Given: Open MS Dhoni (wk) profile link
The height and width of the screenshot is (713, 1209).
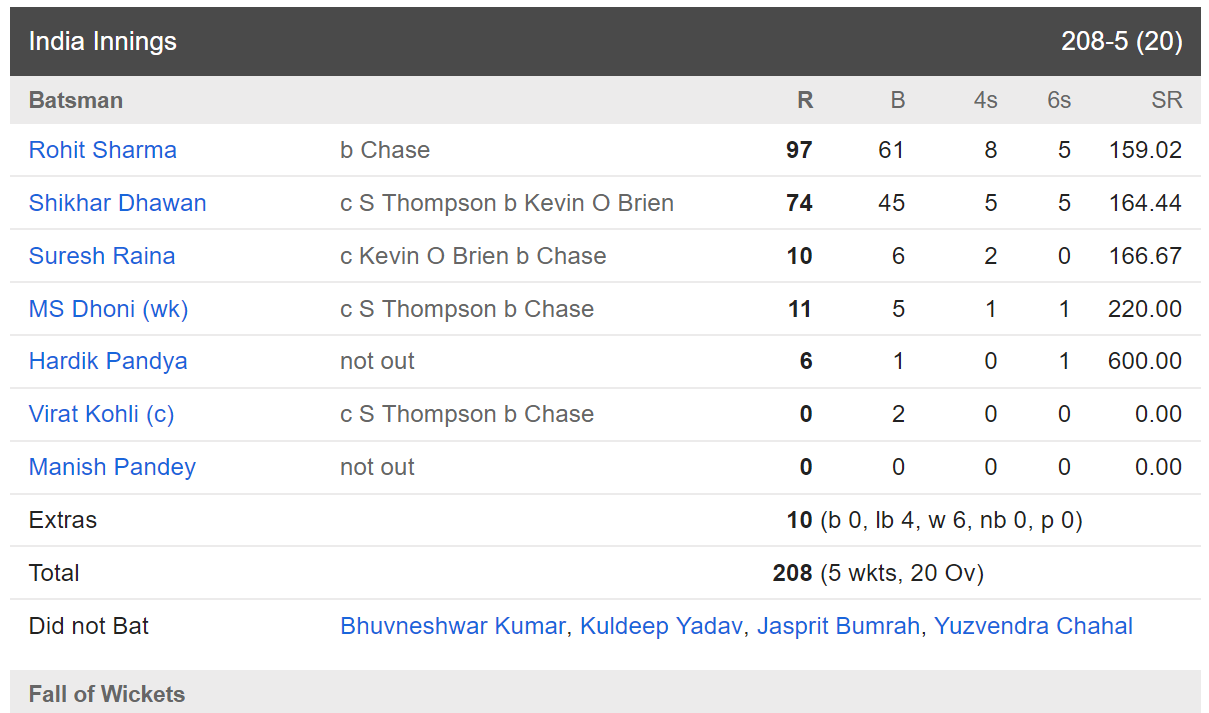Looking at the screenshot, I should [x=108, y=309].
